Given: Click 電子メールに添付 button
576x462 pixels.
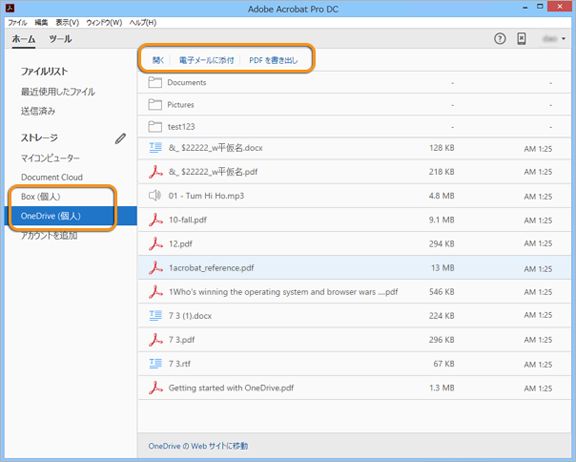Looking at the screenshot, I should (x=206, y=60).
